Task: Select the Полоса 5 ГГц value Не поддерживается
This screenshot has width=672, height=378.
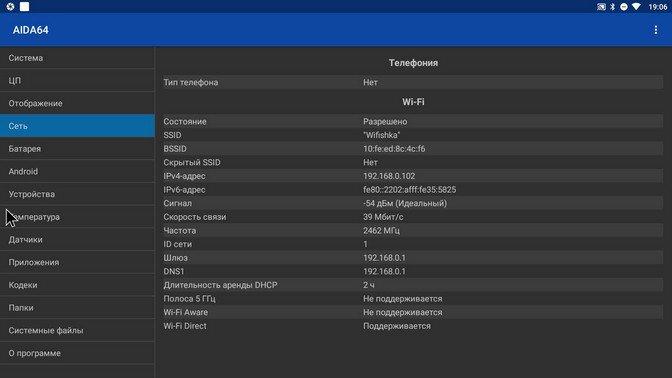Action: coord(402,299)
